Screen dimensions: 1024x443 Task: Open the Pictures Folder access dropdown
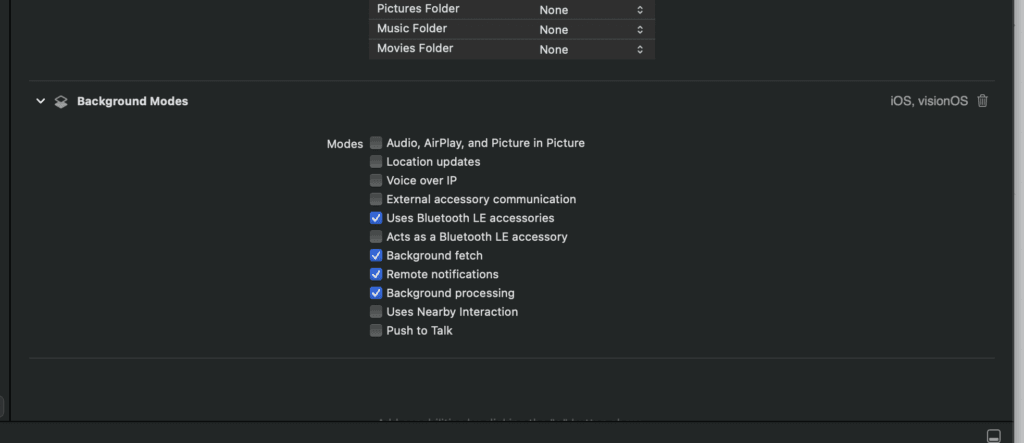point(593,10)
